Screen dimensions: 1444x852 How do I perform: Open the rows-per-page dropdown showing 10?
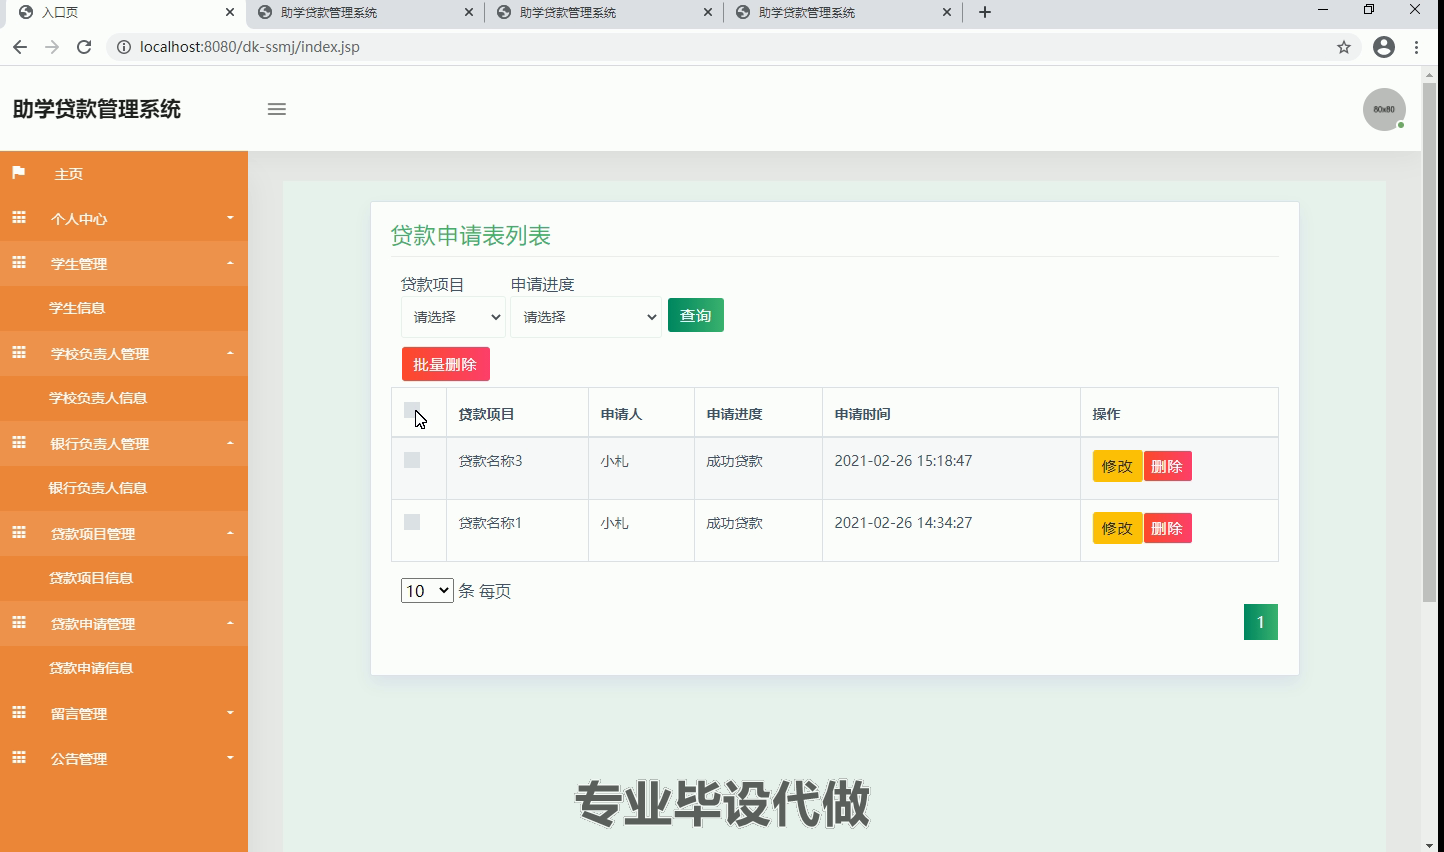427,591
